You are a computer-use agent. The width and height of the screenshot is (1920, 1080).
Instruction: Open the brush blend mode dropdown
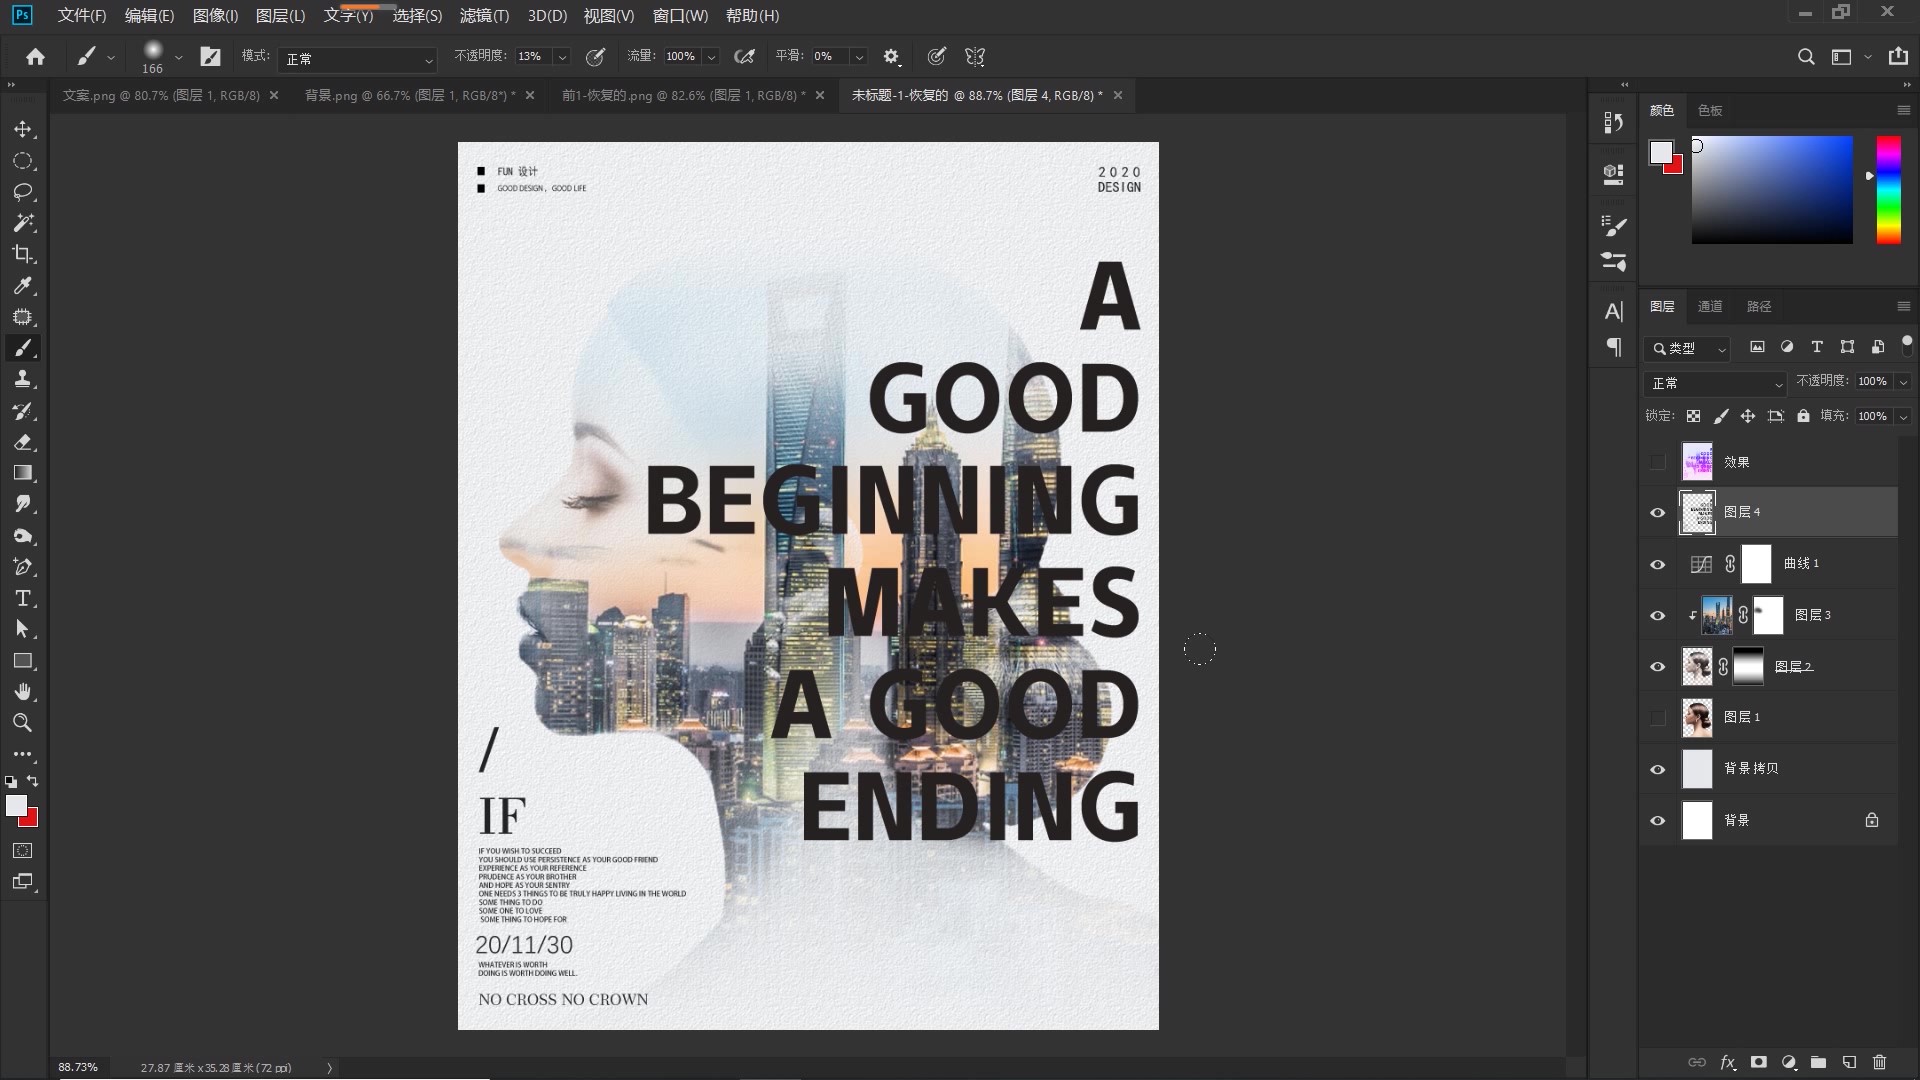(x=357, y=59)
